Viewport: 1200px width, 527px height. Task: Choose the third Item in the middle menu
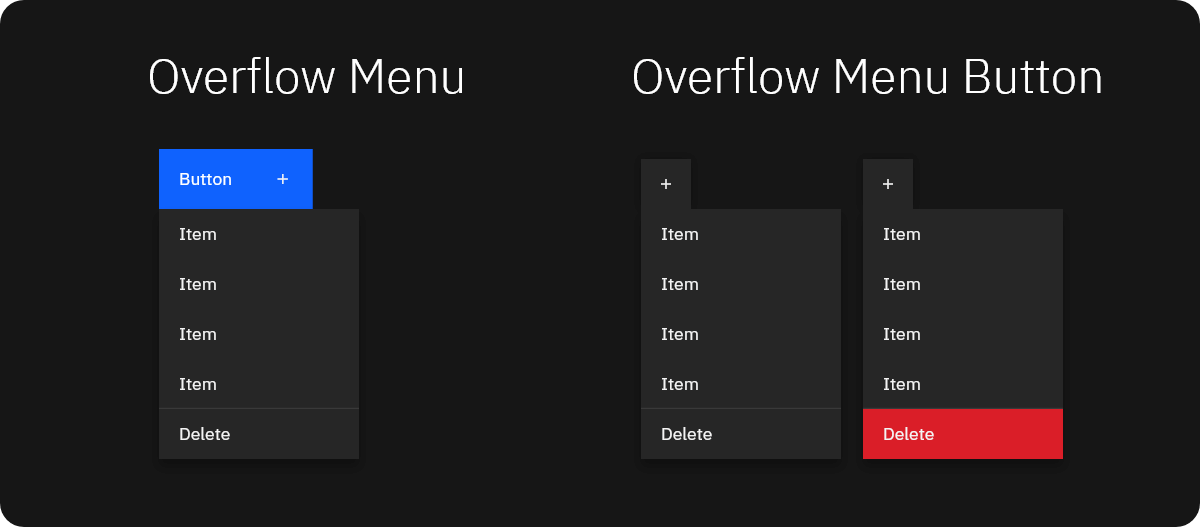click(741, 334)
